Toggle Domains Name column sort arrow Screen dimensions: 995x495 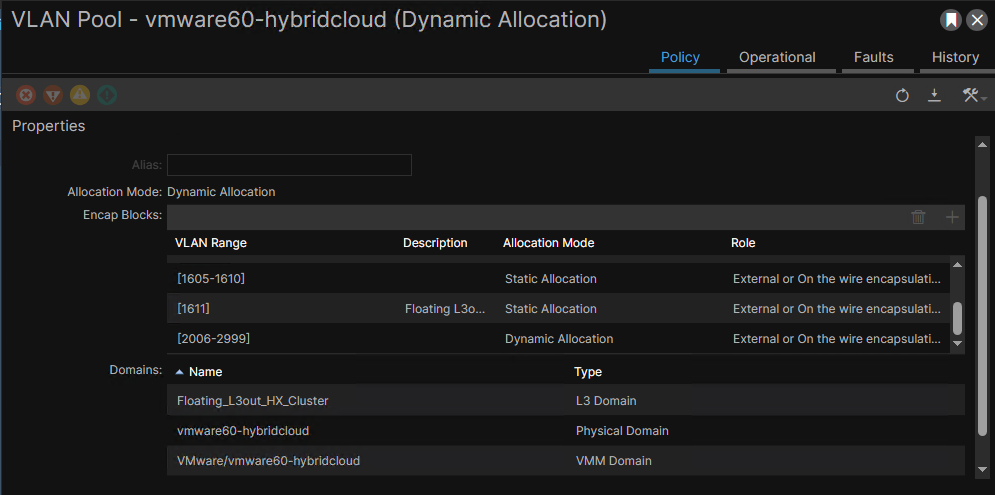click(x=180, y=372)
